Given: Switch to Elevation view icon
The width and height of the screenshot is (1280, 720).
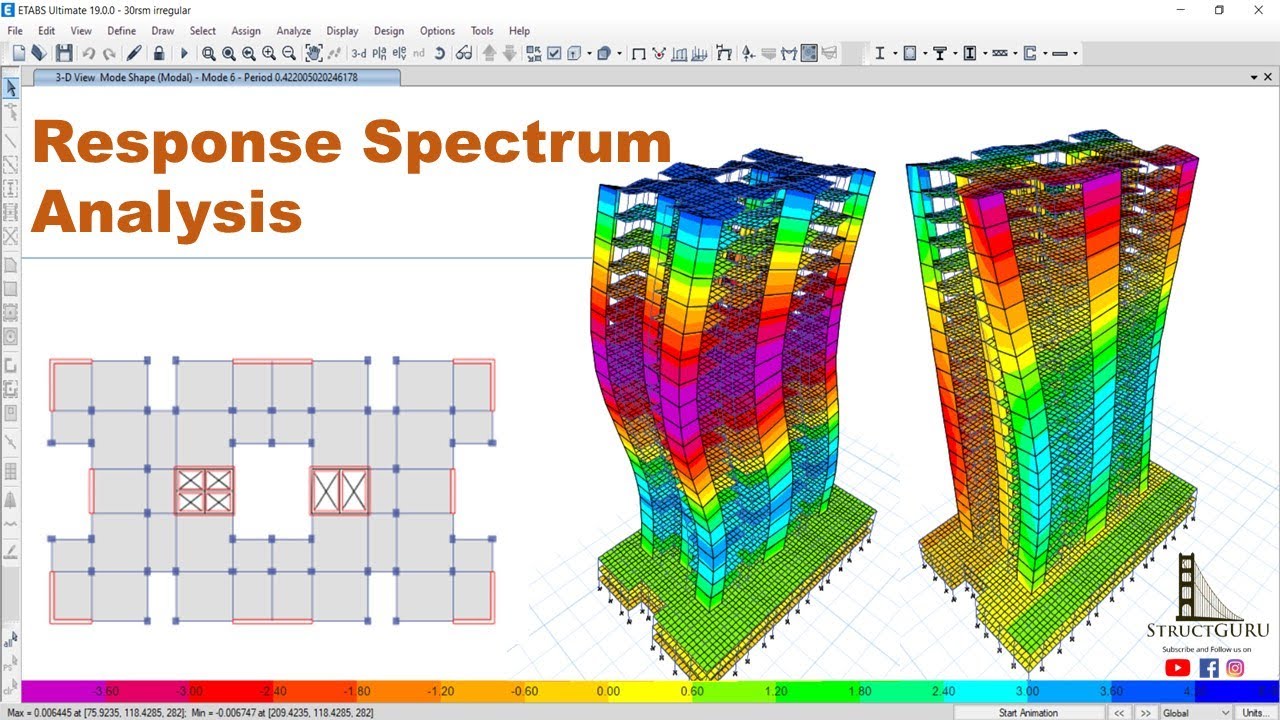Looking at the screenshot, I should 399,53.
